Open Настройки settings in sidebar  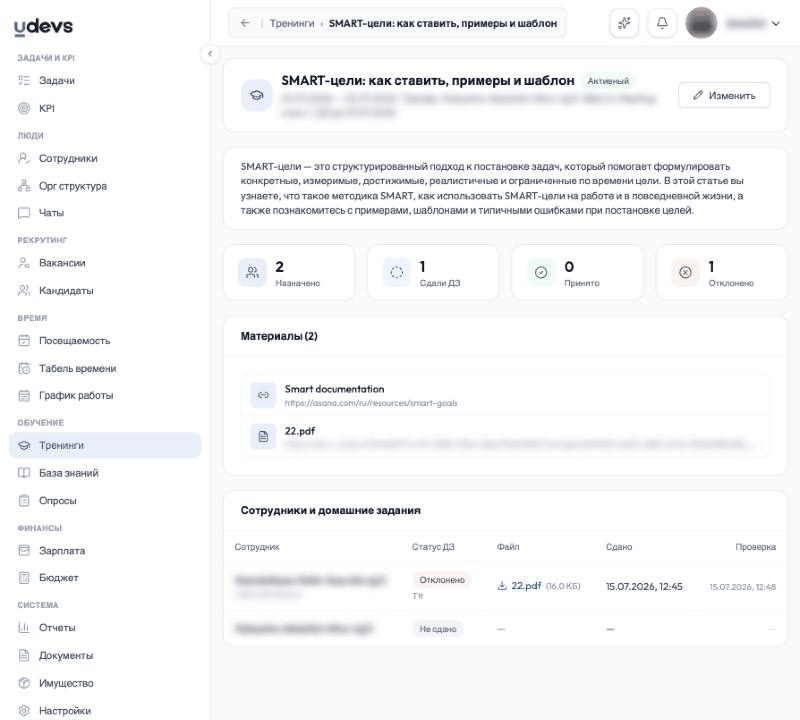105,710
